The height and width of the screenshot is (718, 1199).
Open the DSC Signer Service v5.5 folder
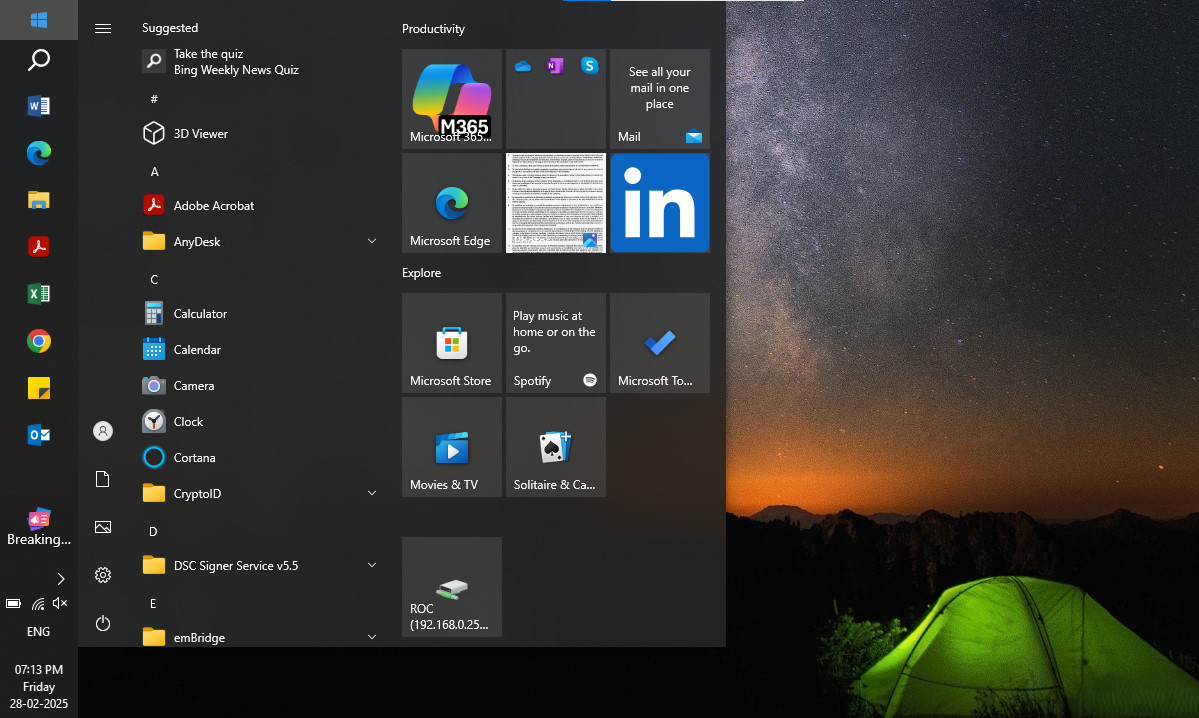[x=260, y=565]
